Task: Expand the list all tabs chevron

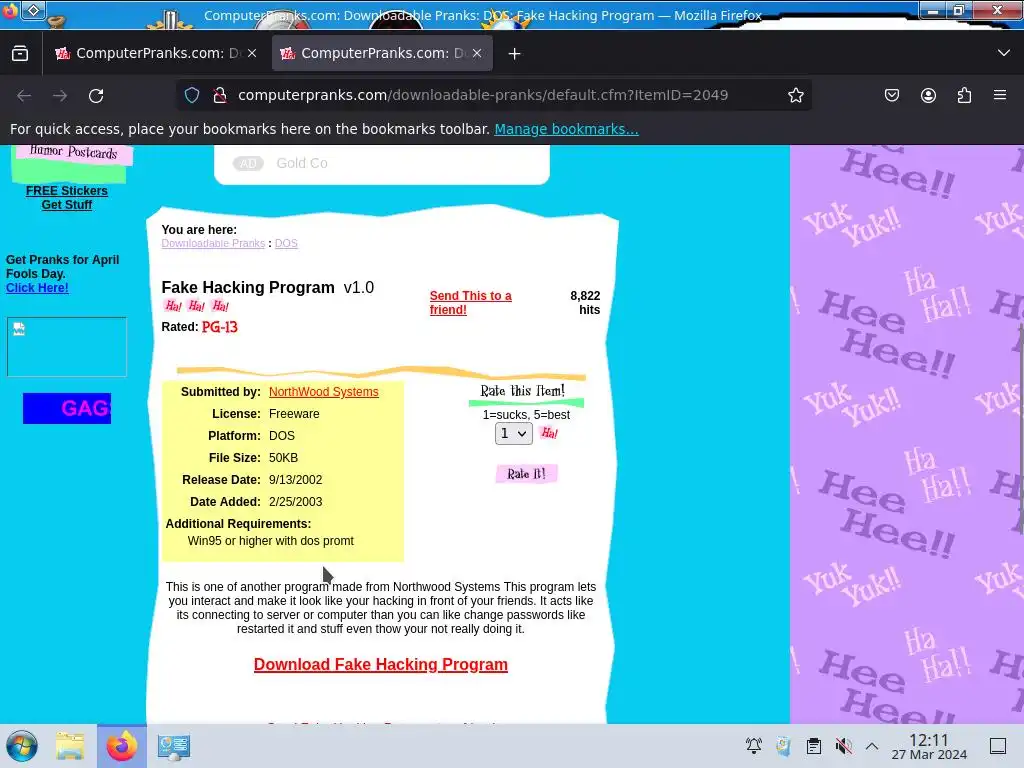Action: (1004, 53)
